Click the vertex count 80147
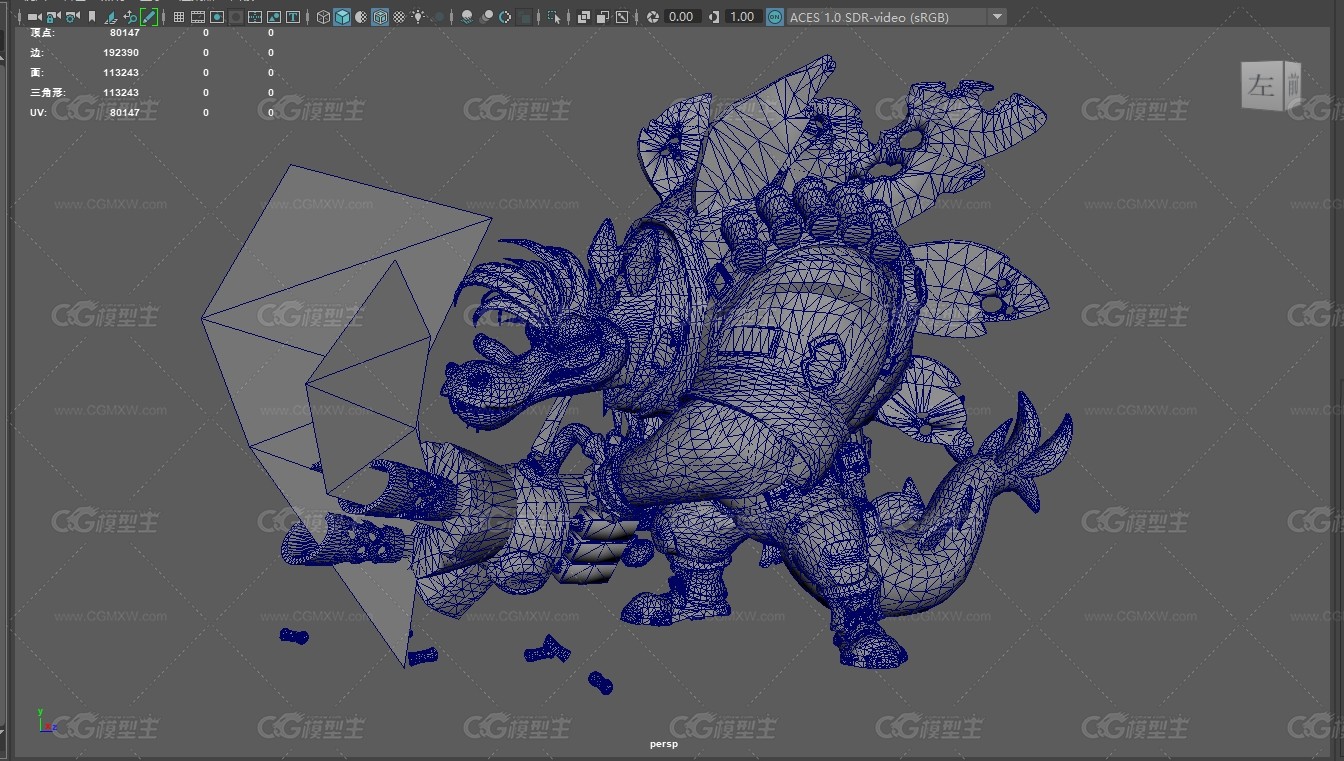 [125, 33]
